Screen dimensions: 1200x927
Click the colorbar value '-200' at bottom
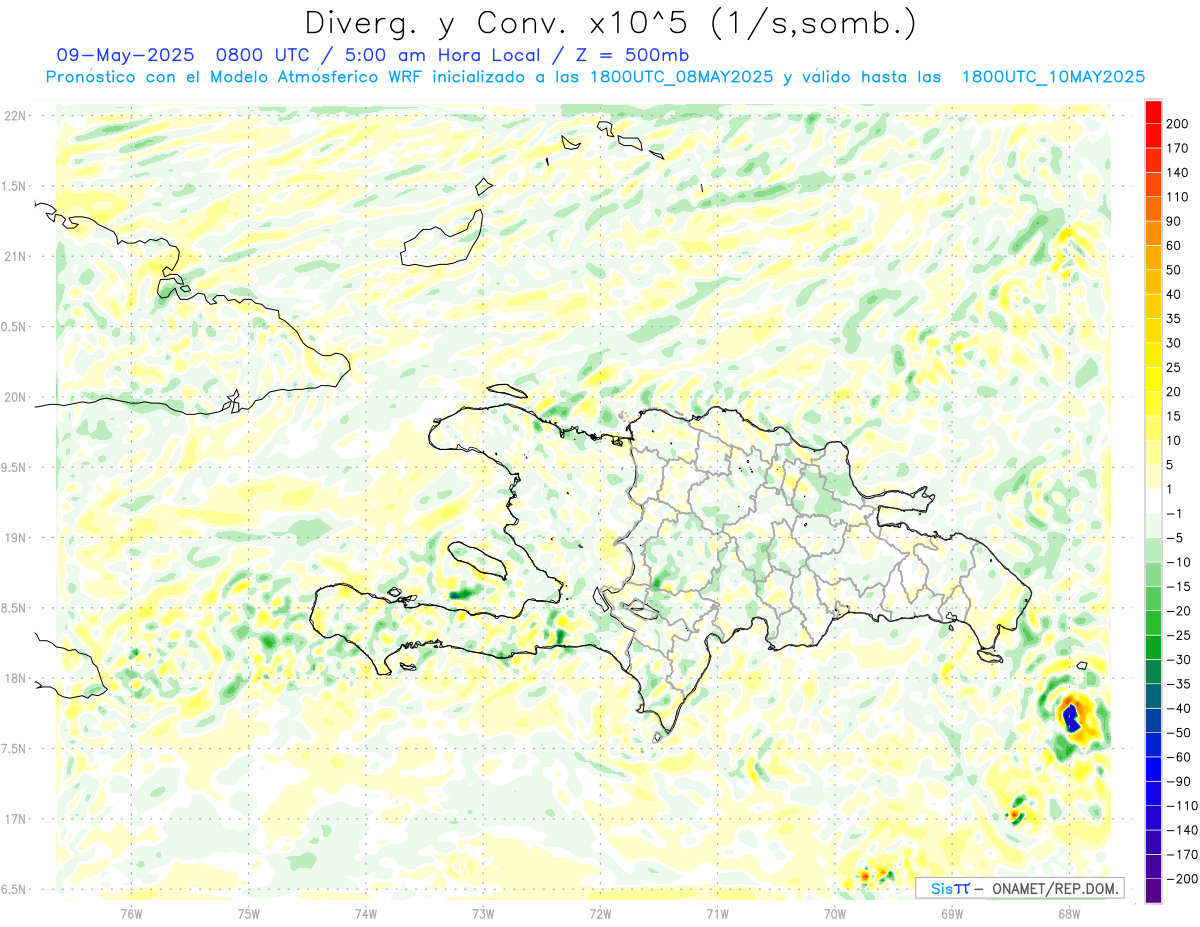1182,879
